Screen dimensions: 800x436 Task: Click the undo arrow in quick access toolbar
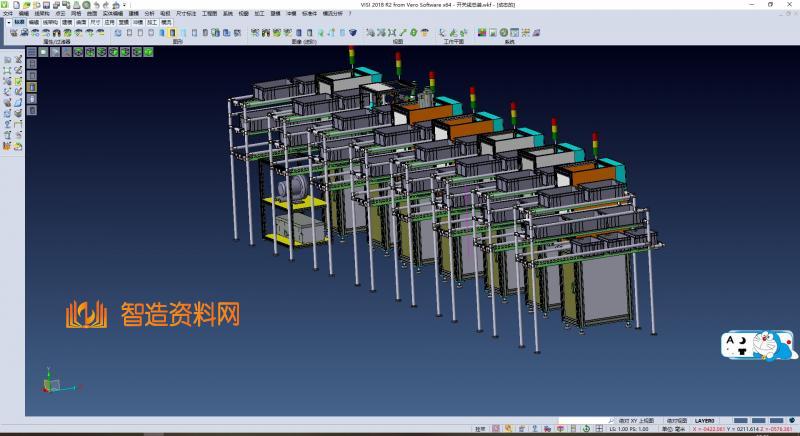click(98, 5)
